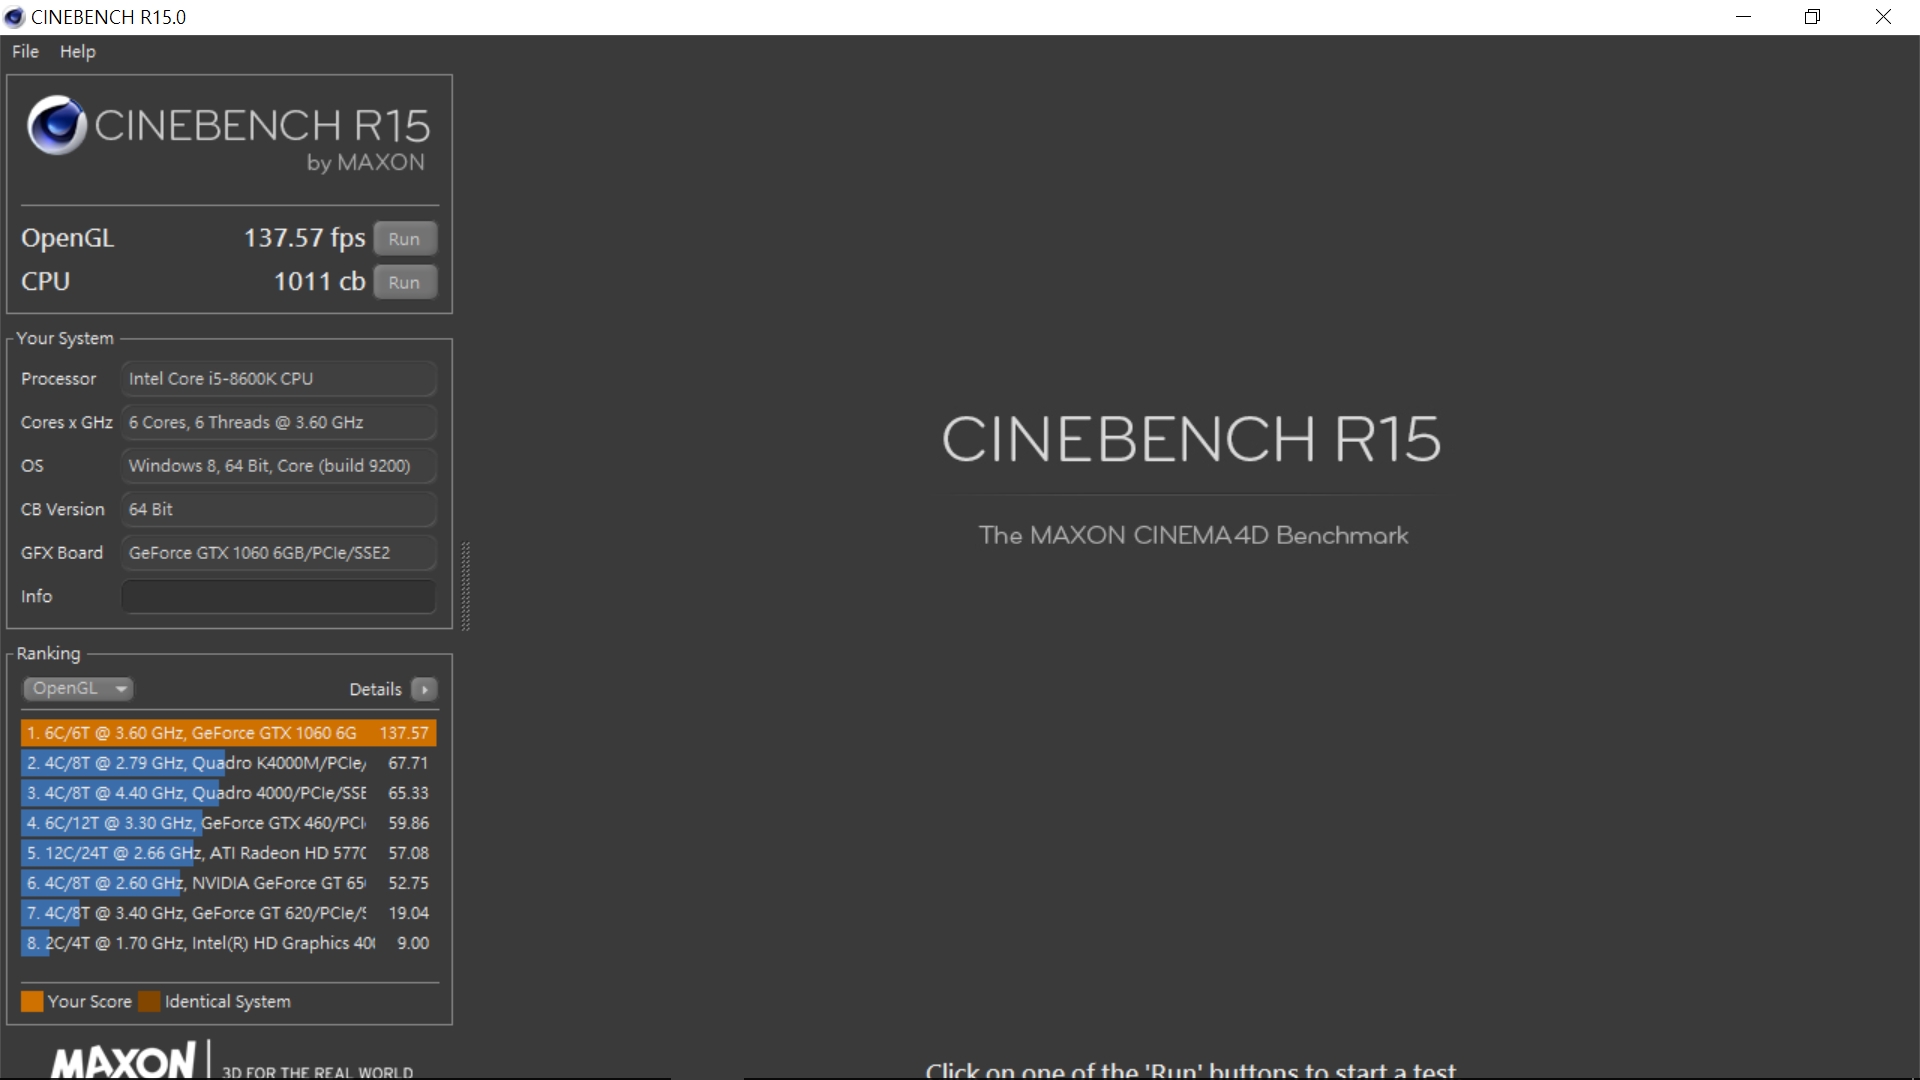Viewport: 1920px width, 1080px height.
Task: Click the Cores x GHz field
Action: (x=278, y=422)
